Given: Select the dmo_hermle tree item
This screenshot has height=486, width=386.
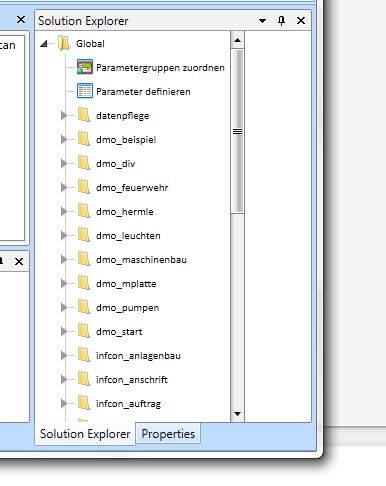Looking at the screenshot, I should (124, 211).
